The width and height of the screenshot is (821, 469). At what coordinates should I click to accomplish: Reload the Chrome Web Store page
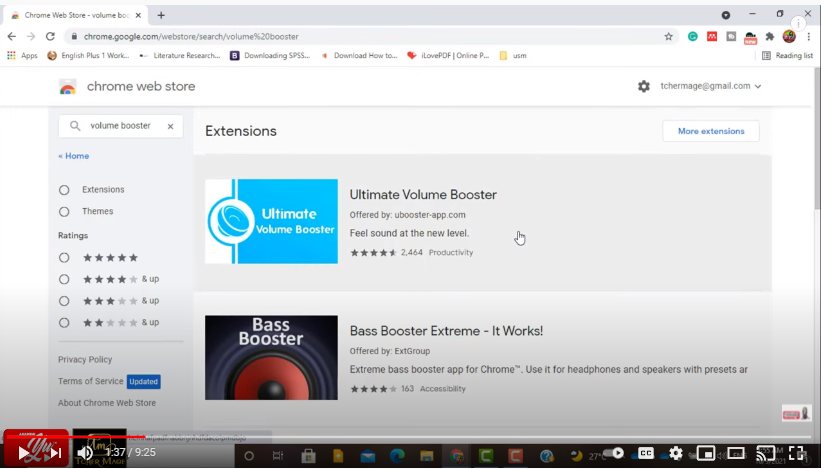point(50,36)
